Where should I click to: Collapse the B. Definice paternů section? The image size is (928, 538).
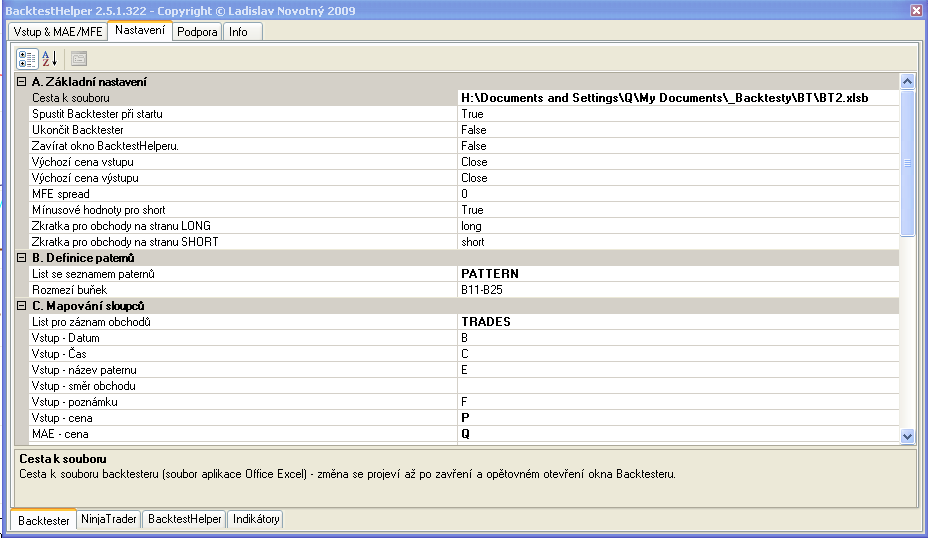coord(22,257)
